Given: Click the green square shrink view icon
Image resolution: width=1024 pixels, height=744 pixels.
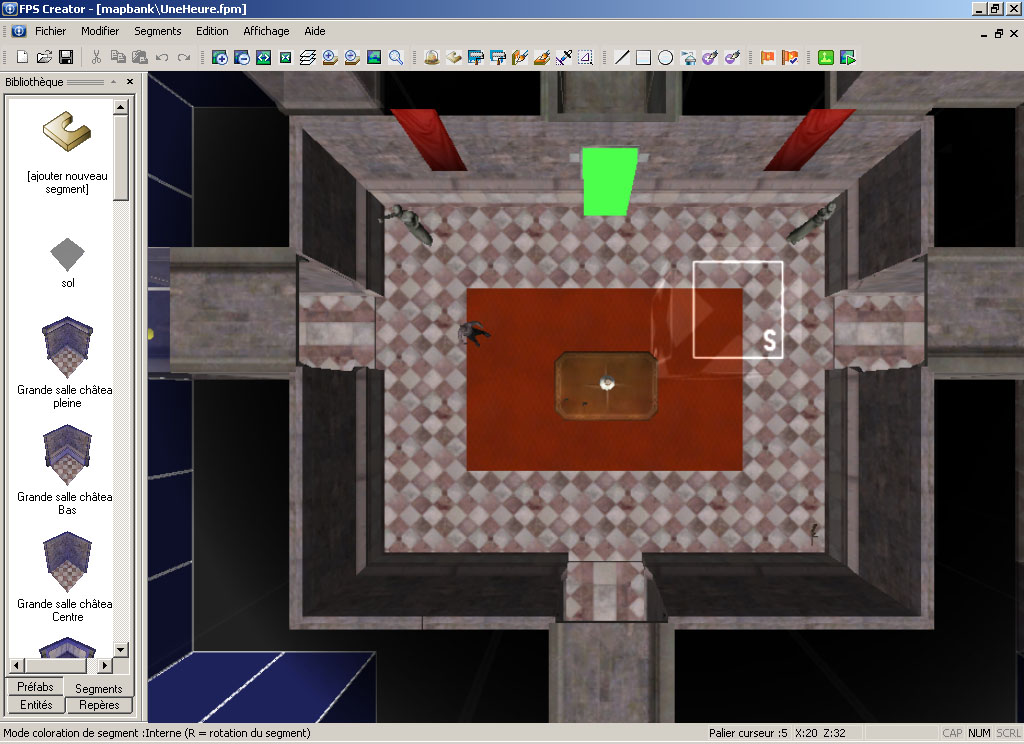Looking at the screenshot, I should tap(285, 57).
